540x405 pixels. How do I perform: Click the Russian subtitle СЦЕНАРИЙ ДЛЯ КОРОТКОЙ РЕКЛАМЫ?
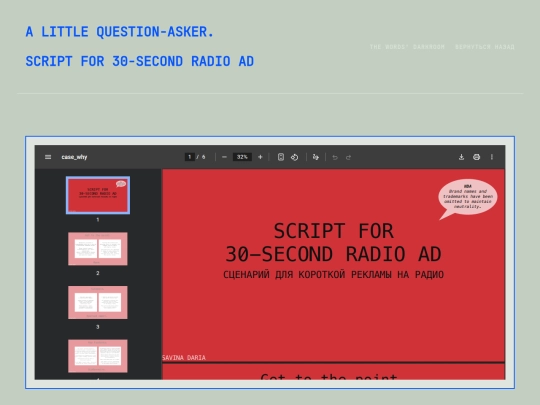[x=333, y=274]
